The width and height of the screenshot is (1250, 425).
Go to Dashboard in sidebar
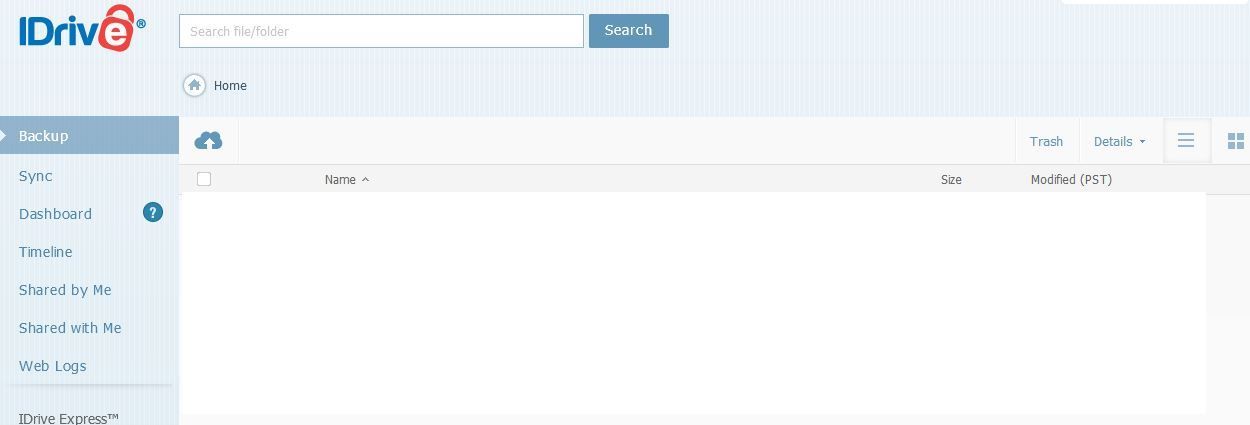(55, 214)
